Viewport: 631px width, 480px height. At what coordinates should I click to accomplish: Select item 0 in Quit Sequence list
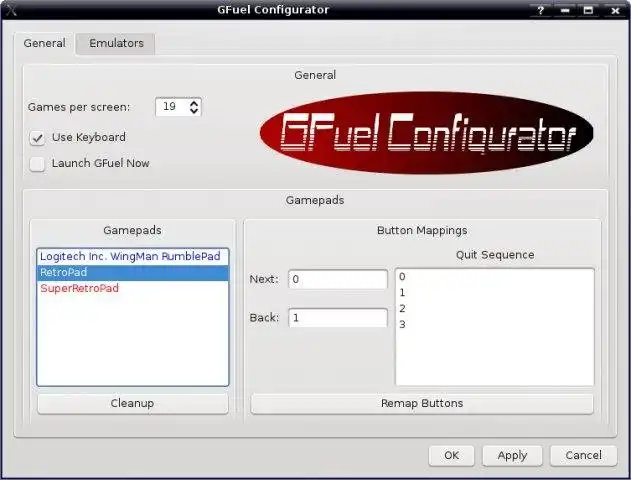tap(495, 277)
